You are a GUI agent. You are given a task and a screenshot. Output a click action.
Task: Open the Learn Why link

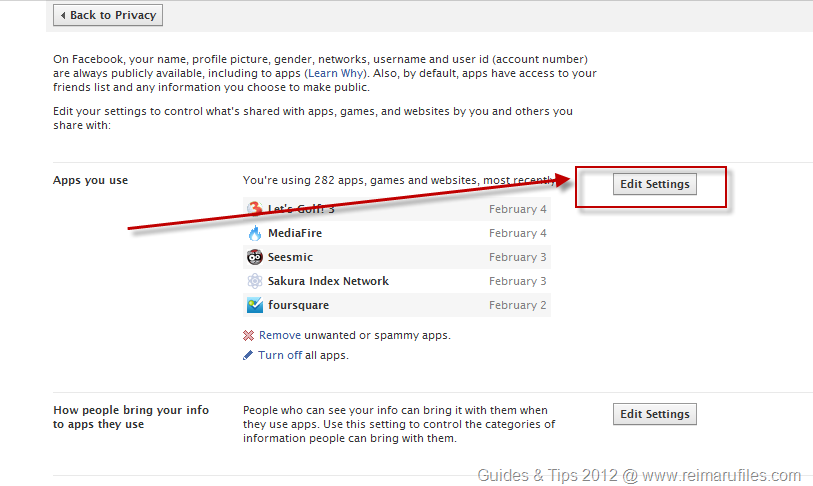342,73
